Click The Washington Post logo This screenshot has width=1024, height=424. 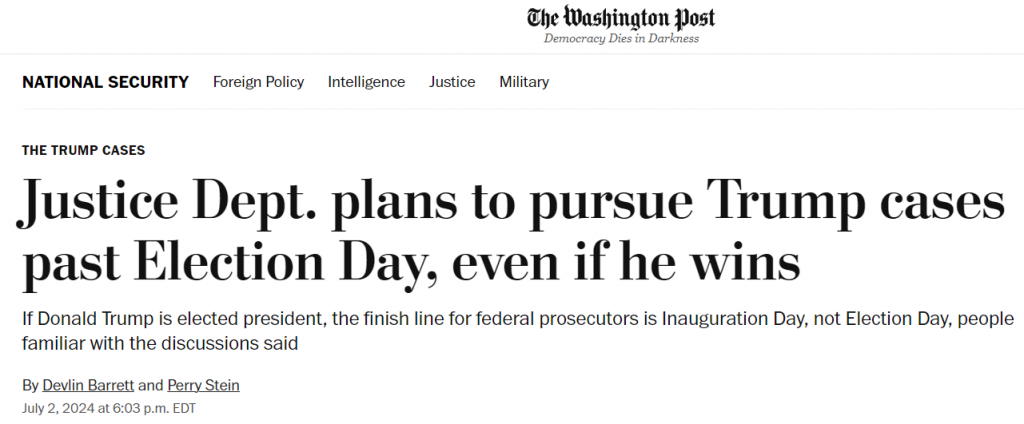tap(621, 18)
